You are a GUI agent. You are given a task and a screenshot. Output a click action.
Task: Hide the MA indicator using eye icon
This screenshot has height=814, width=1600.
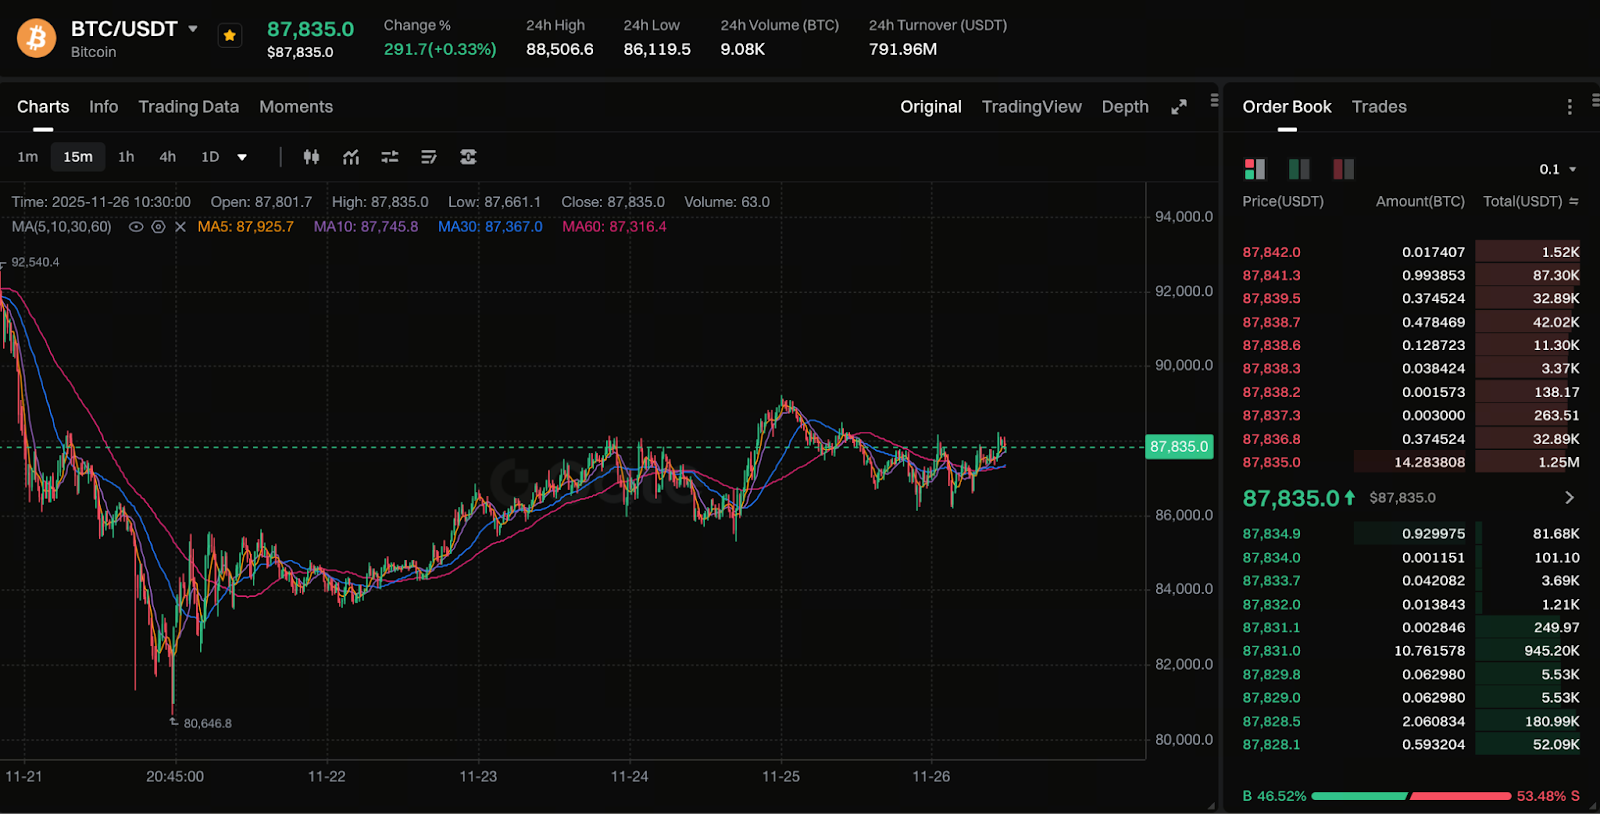tap(136, 227)
